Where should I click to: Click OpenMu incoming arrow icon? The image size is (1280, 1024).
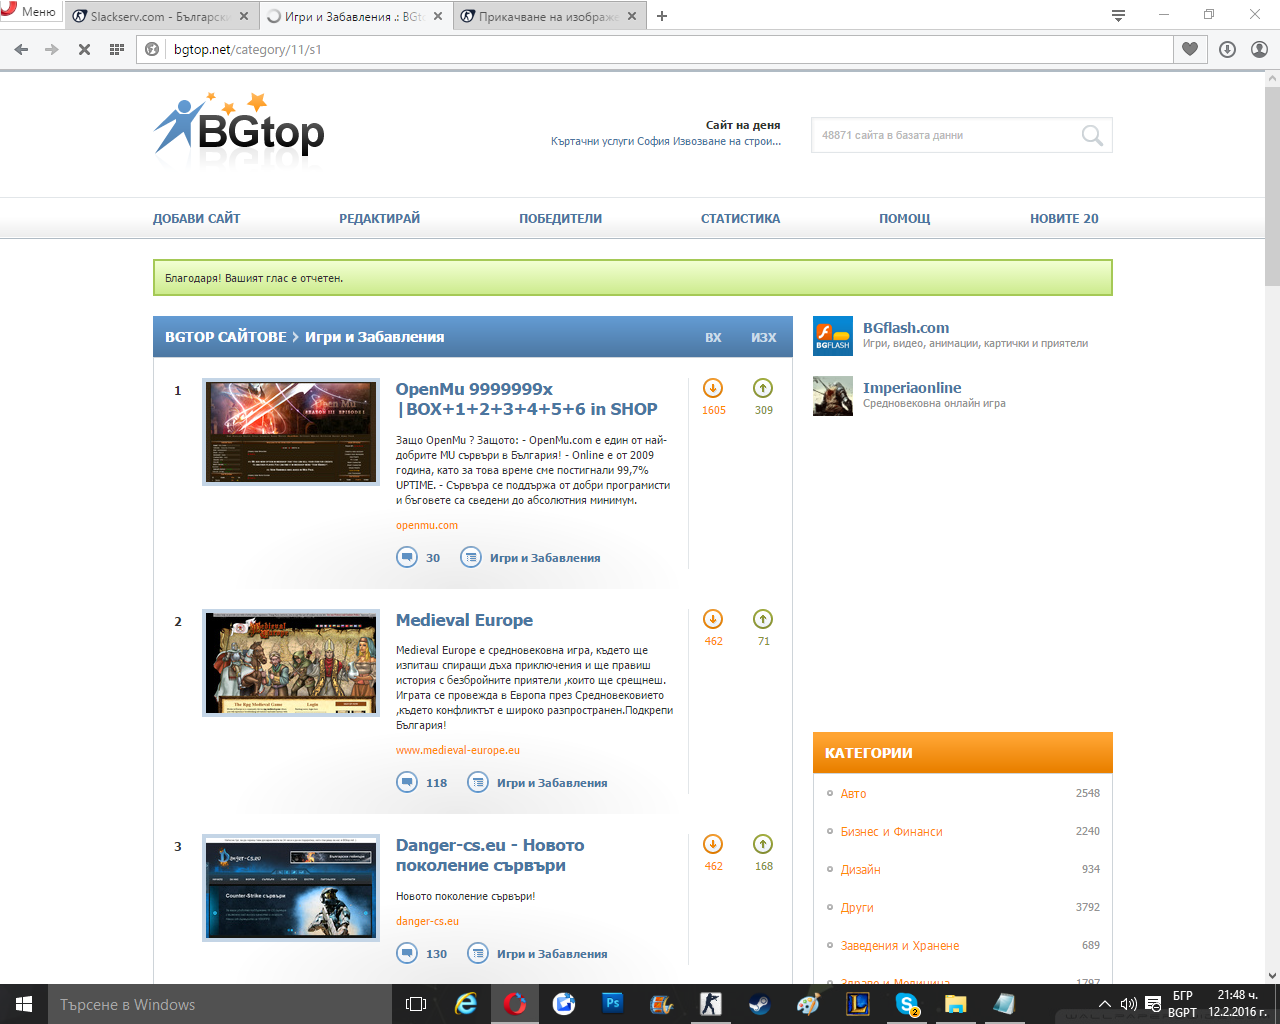(x=713, y=388)
